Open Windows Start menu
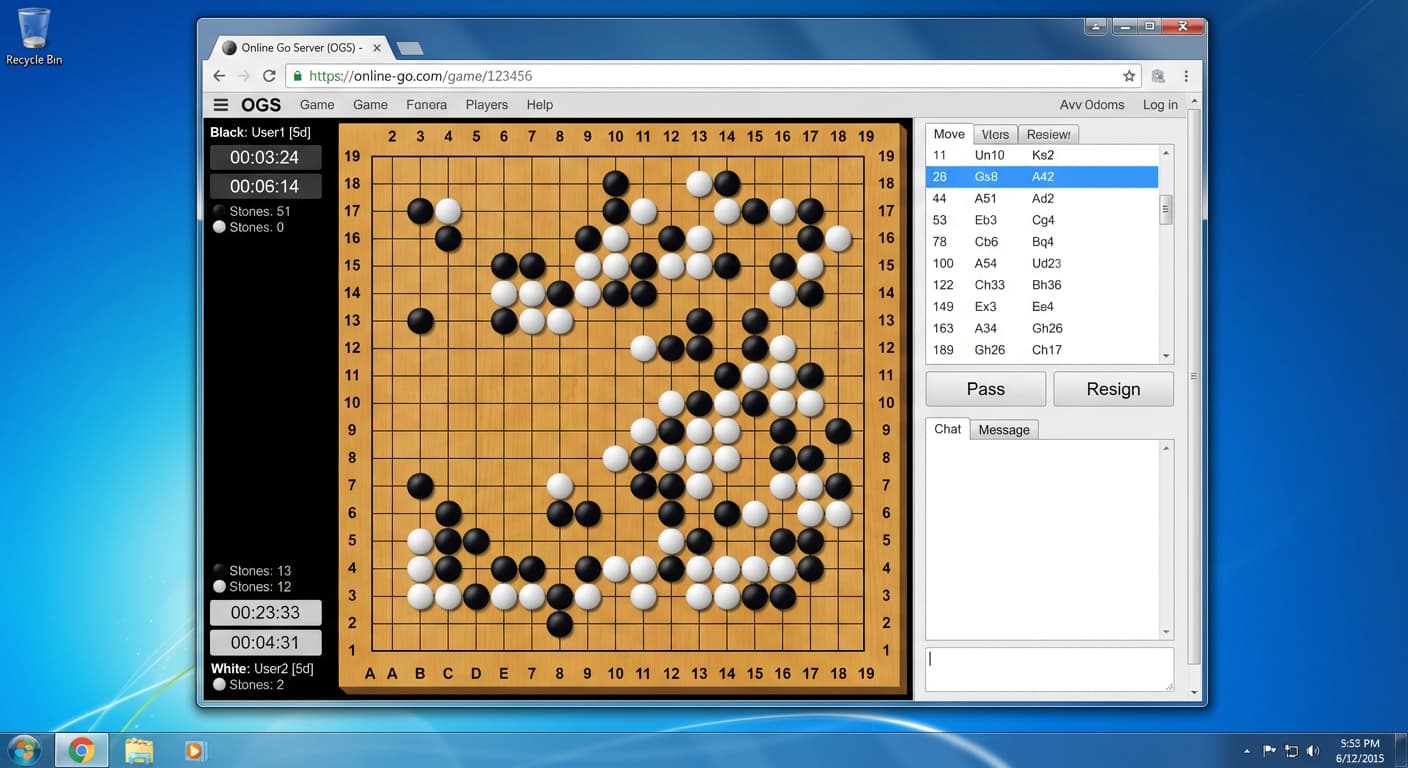1408x768 pixels. (24, 750)
